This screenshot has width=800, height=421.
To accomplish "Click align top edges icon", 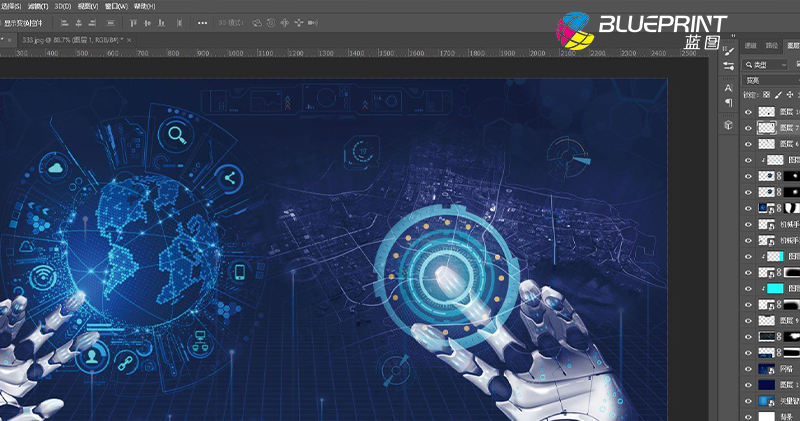I will click(133, 23).
